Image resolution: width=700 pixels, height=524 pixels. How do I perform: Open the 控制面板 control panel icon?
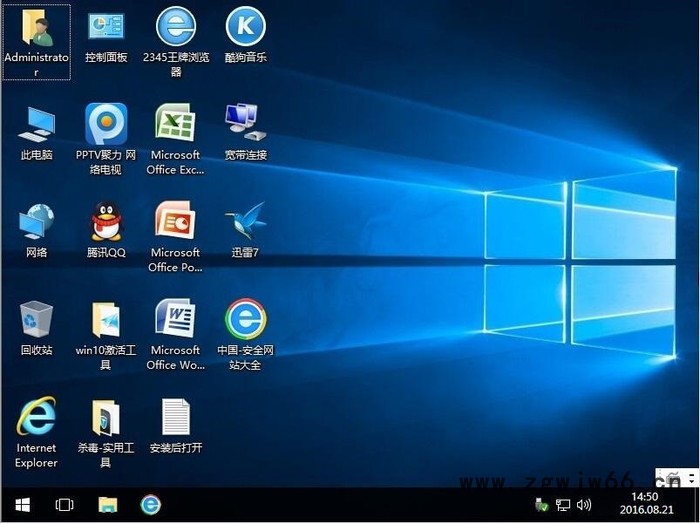[106, 28]
